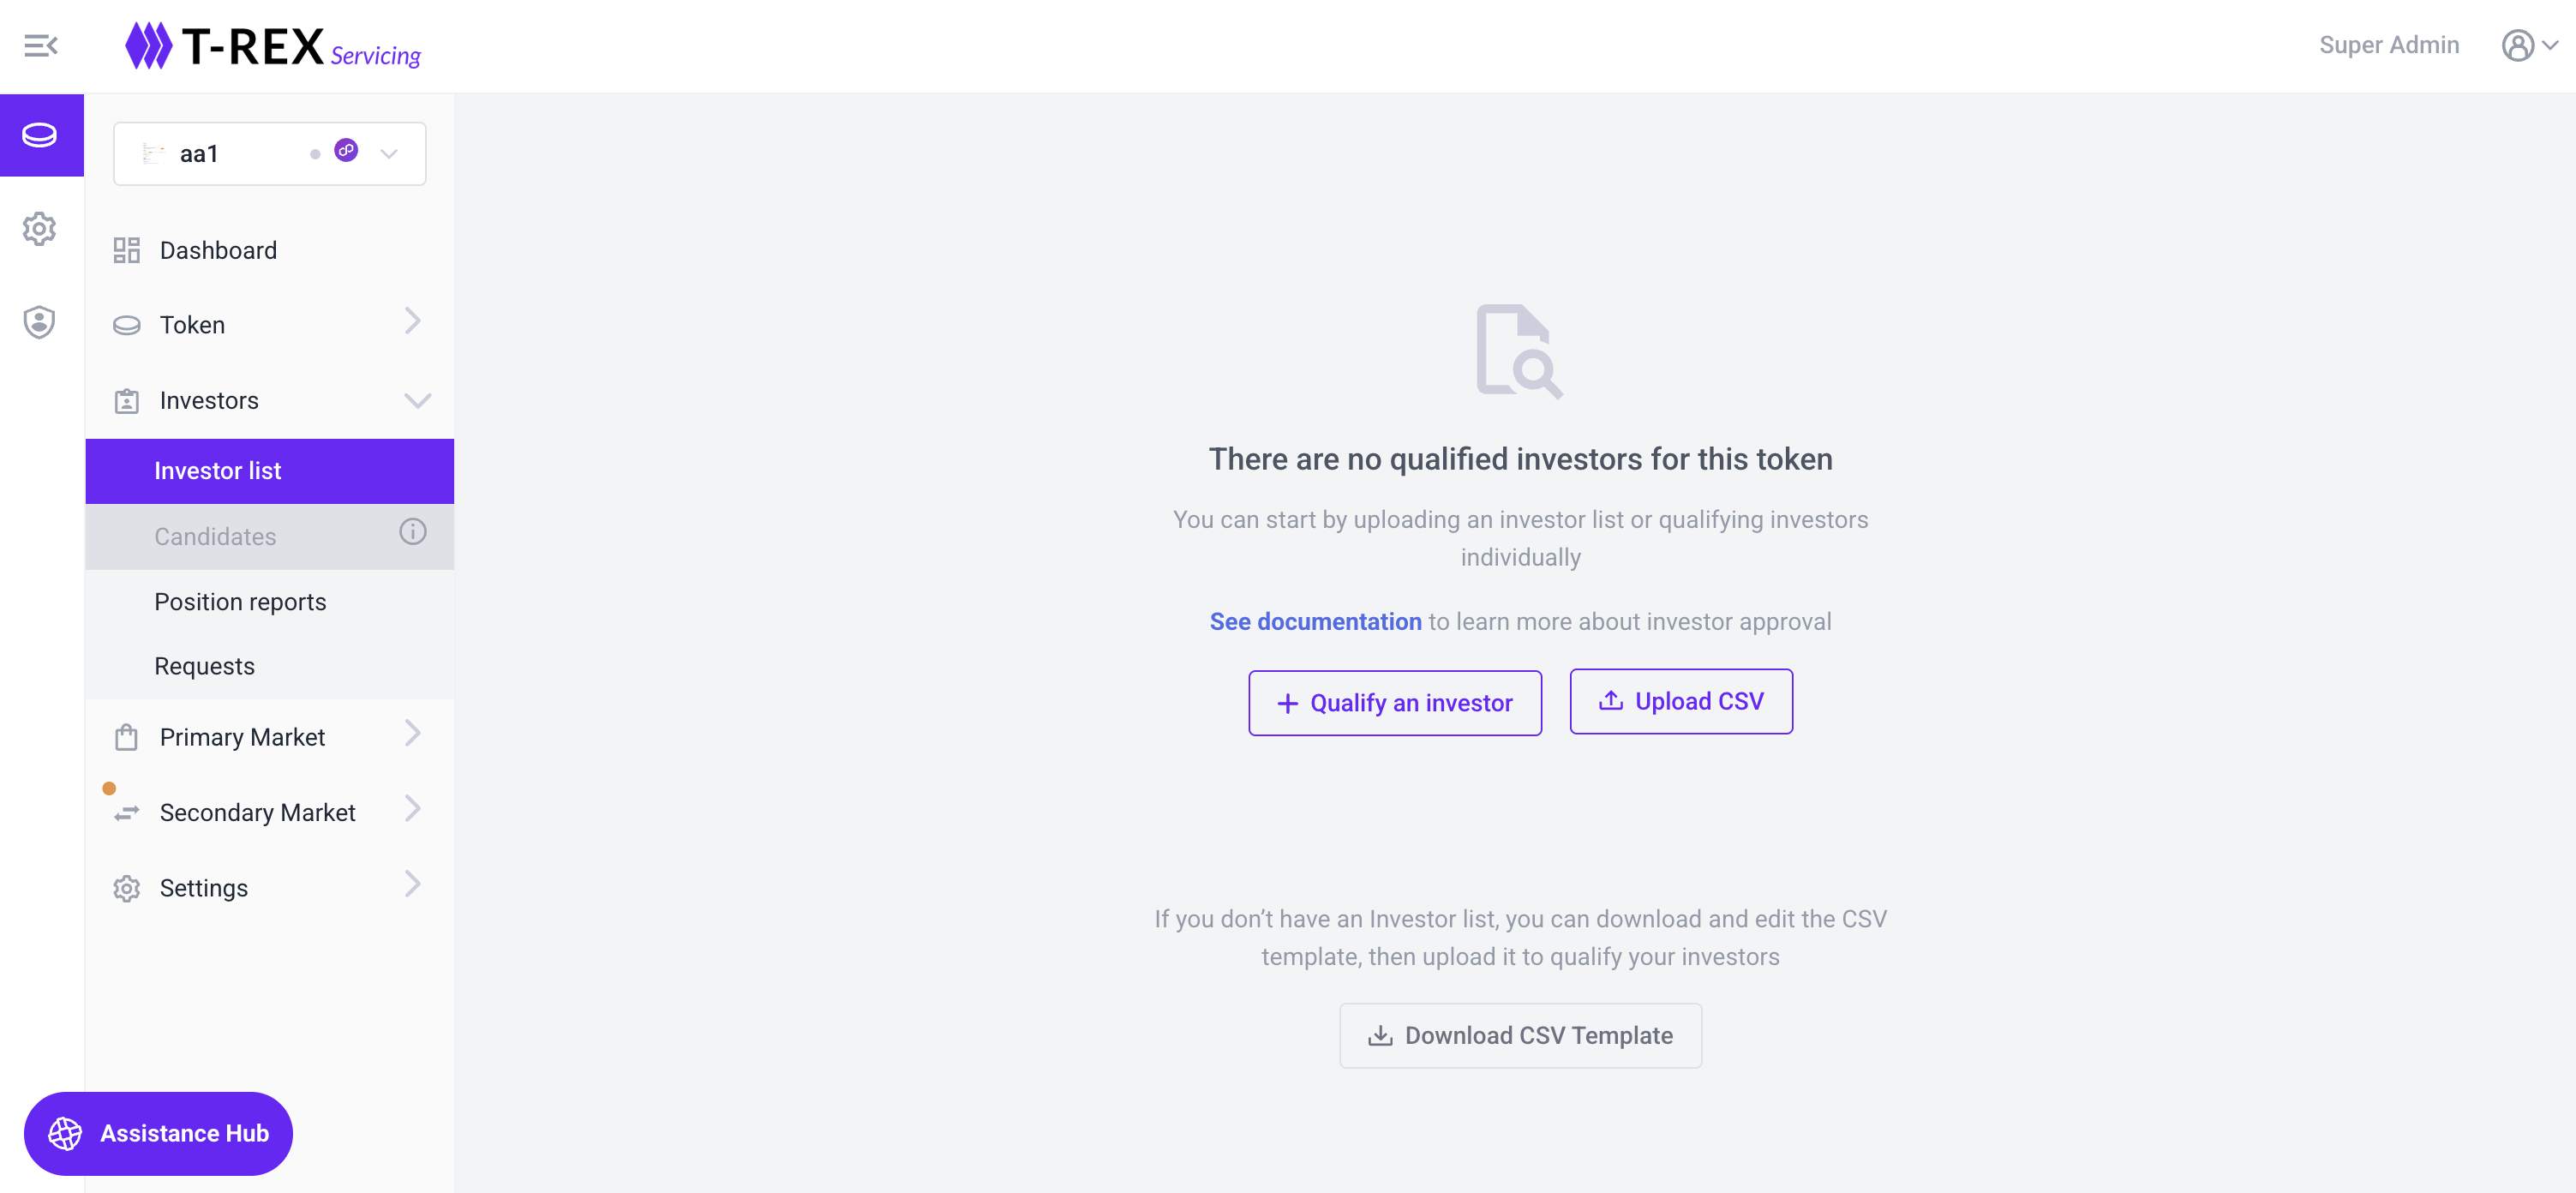Click the info icon next to Candidates
The image size is (2576, 1193).
click(412, 532)
